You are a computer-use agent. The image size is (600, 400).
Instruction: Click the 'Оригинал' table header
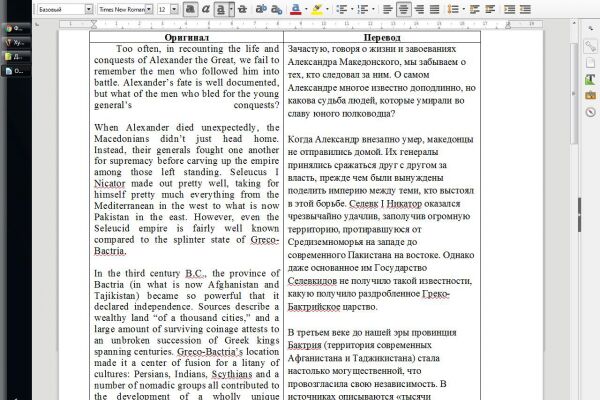click(187, 38)
